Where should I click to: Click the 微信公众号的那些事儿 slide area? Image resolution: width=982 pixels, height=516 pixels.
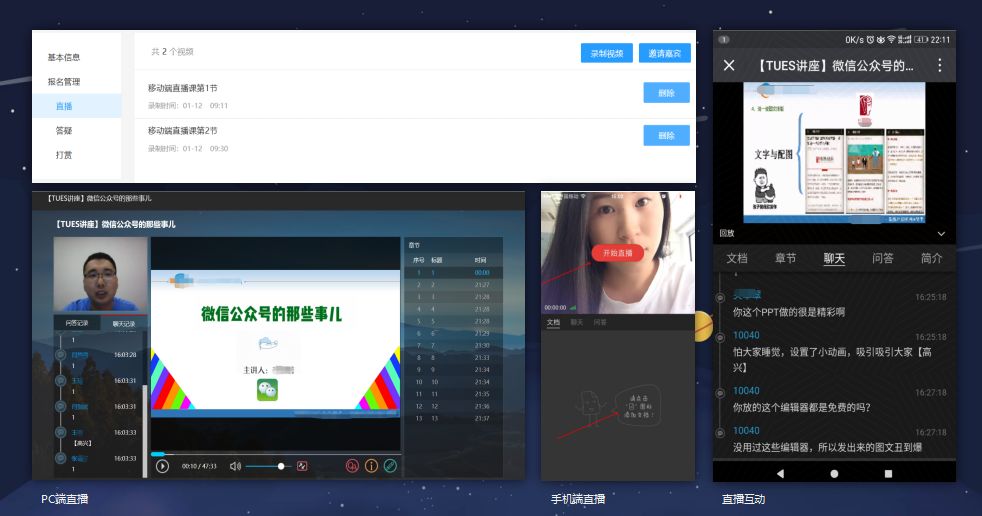click(x=276, y=343)
